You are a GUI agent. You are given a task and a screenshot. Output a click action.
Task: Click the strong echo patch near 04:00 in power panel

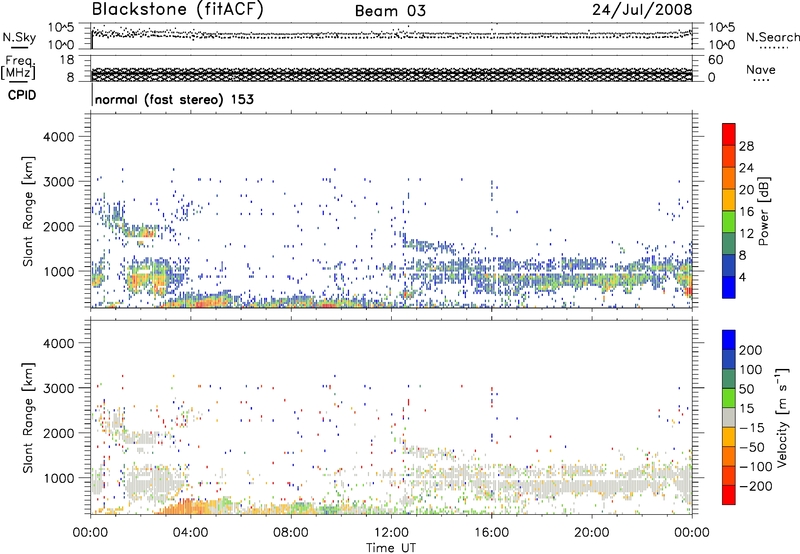pos(202,302)
